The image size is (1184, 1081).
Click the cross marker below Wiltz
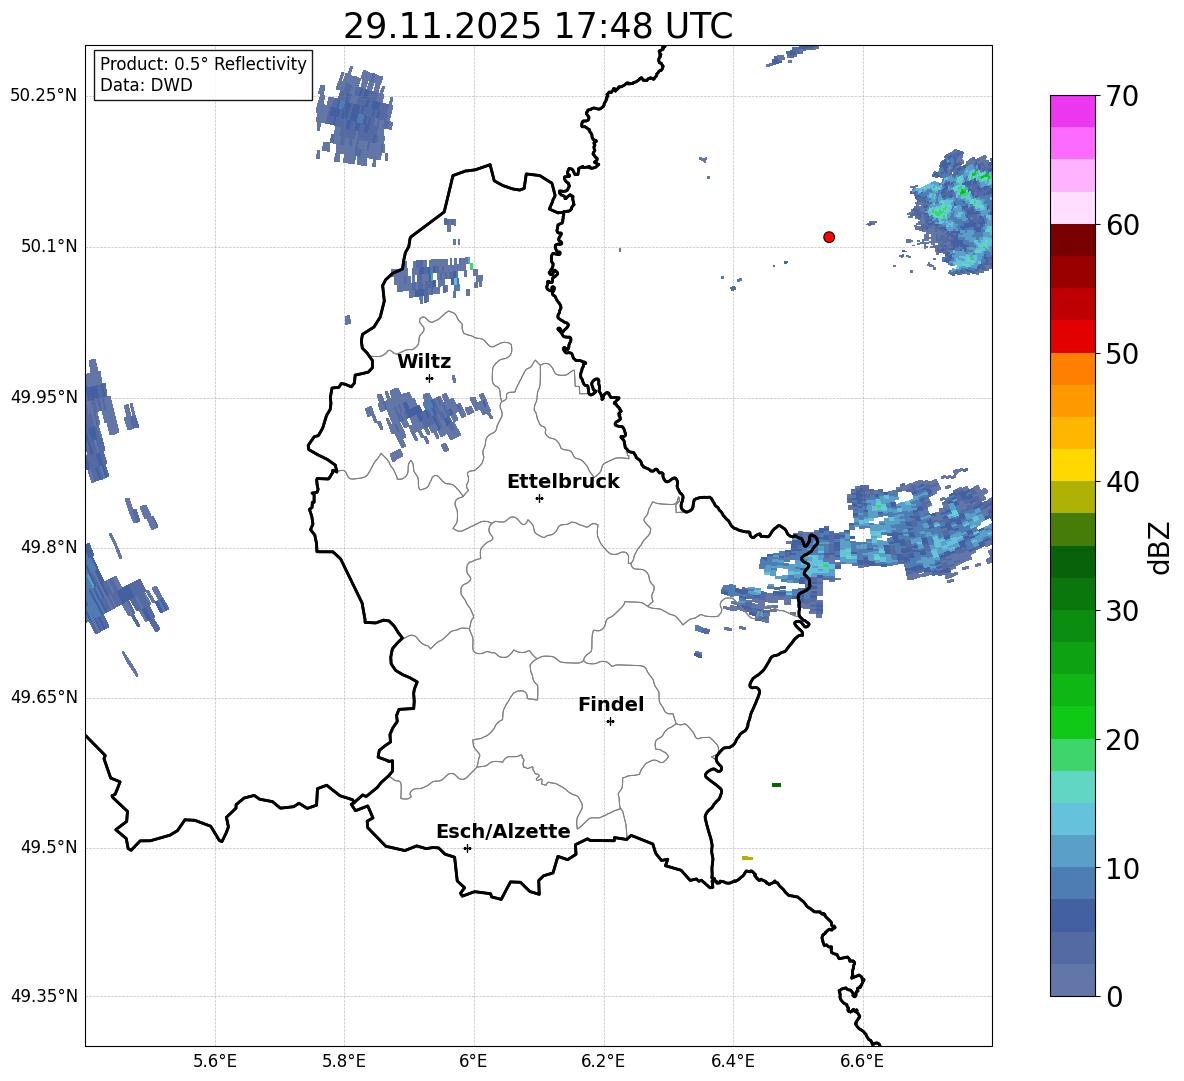point(429,378)
